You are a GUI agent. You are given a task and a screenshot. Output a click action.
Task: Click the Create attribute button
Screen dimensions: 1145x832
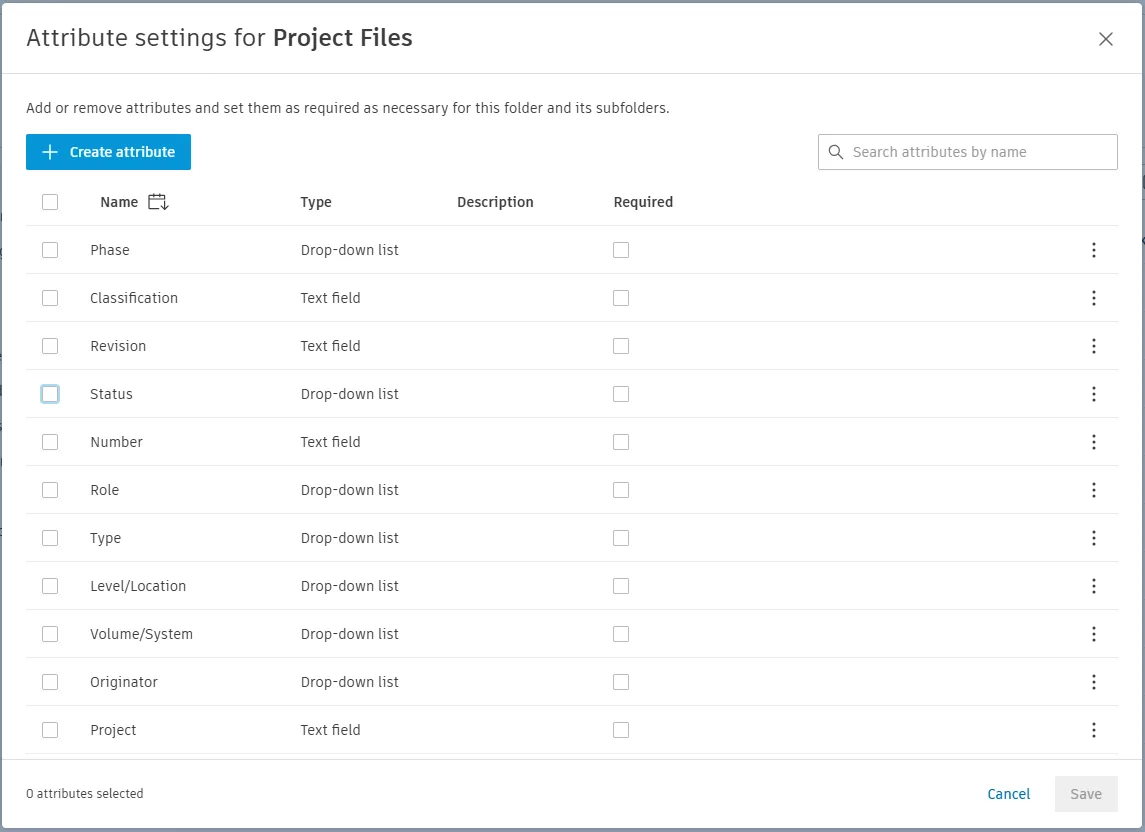[x=108, y=152]
